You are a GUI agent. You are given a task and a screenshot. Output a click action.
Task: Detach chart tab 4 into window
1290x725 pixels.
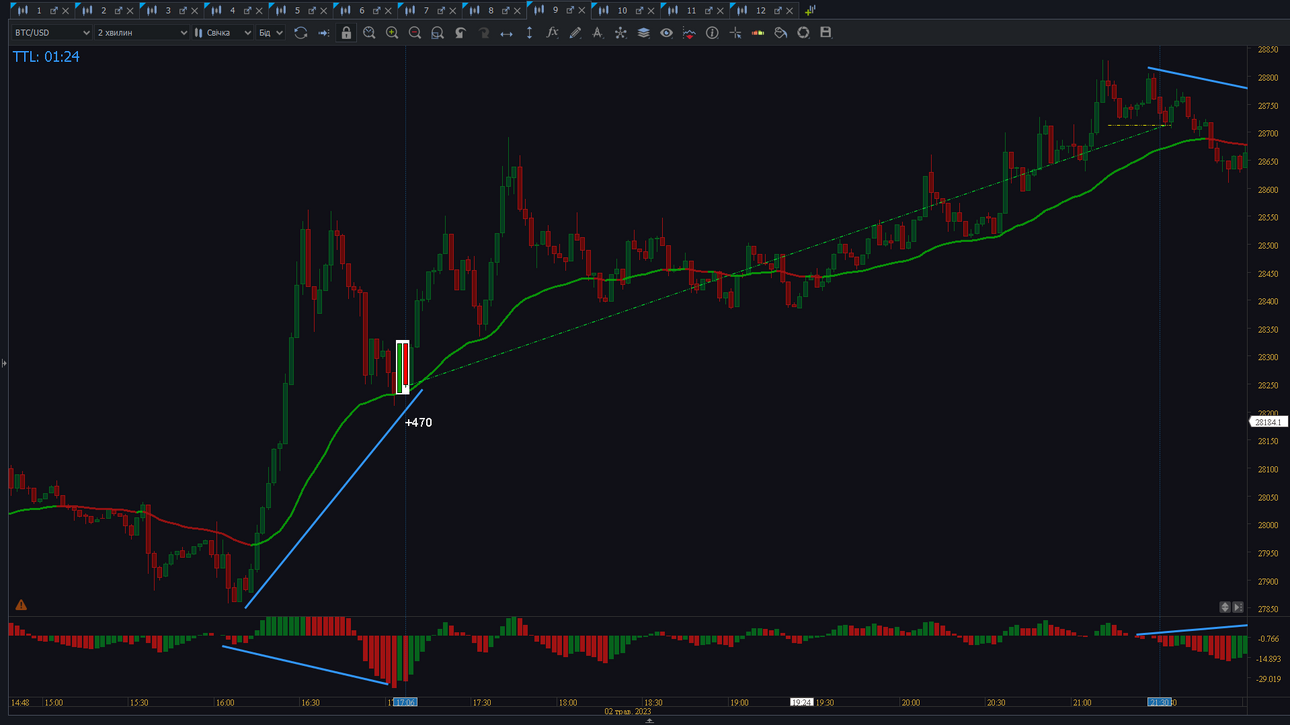pyautogui.click(x=247, y=11)
